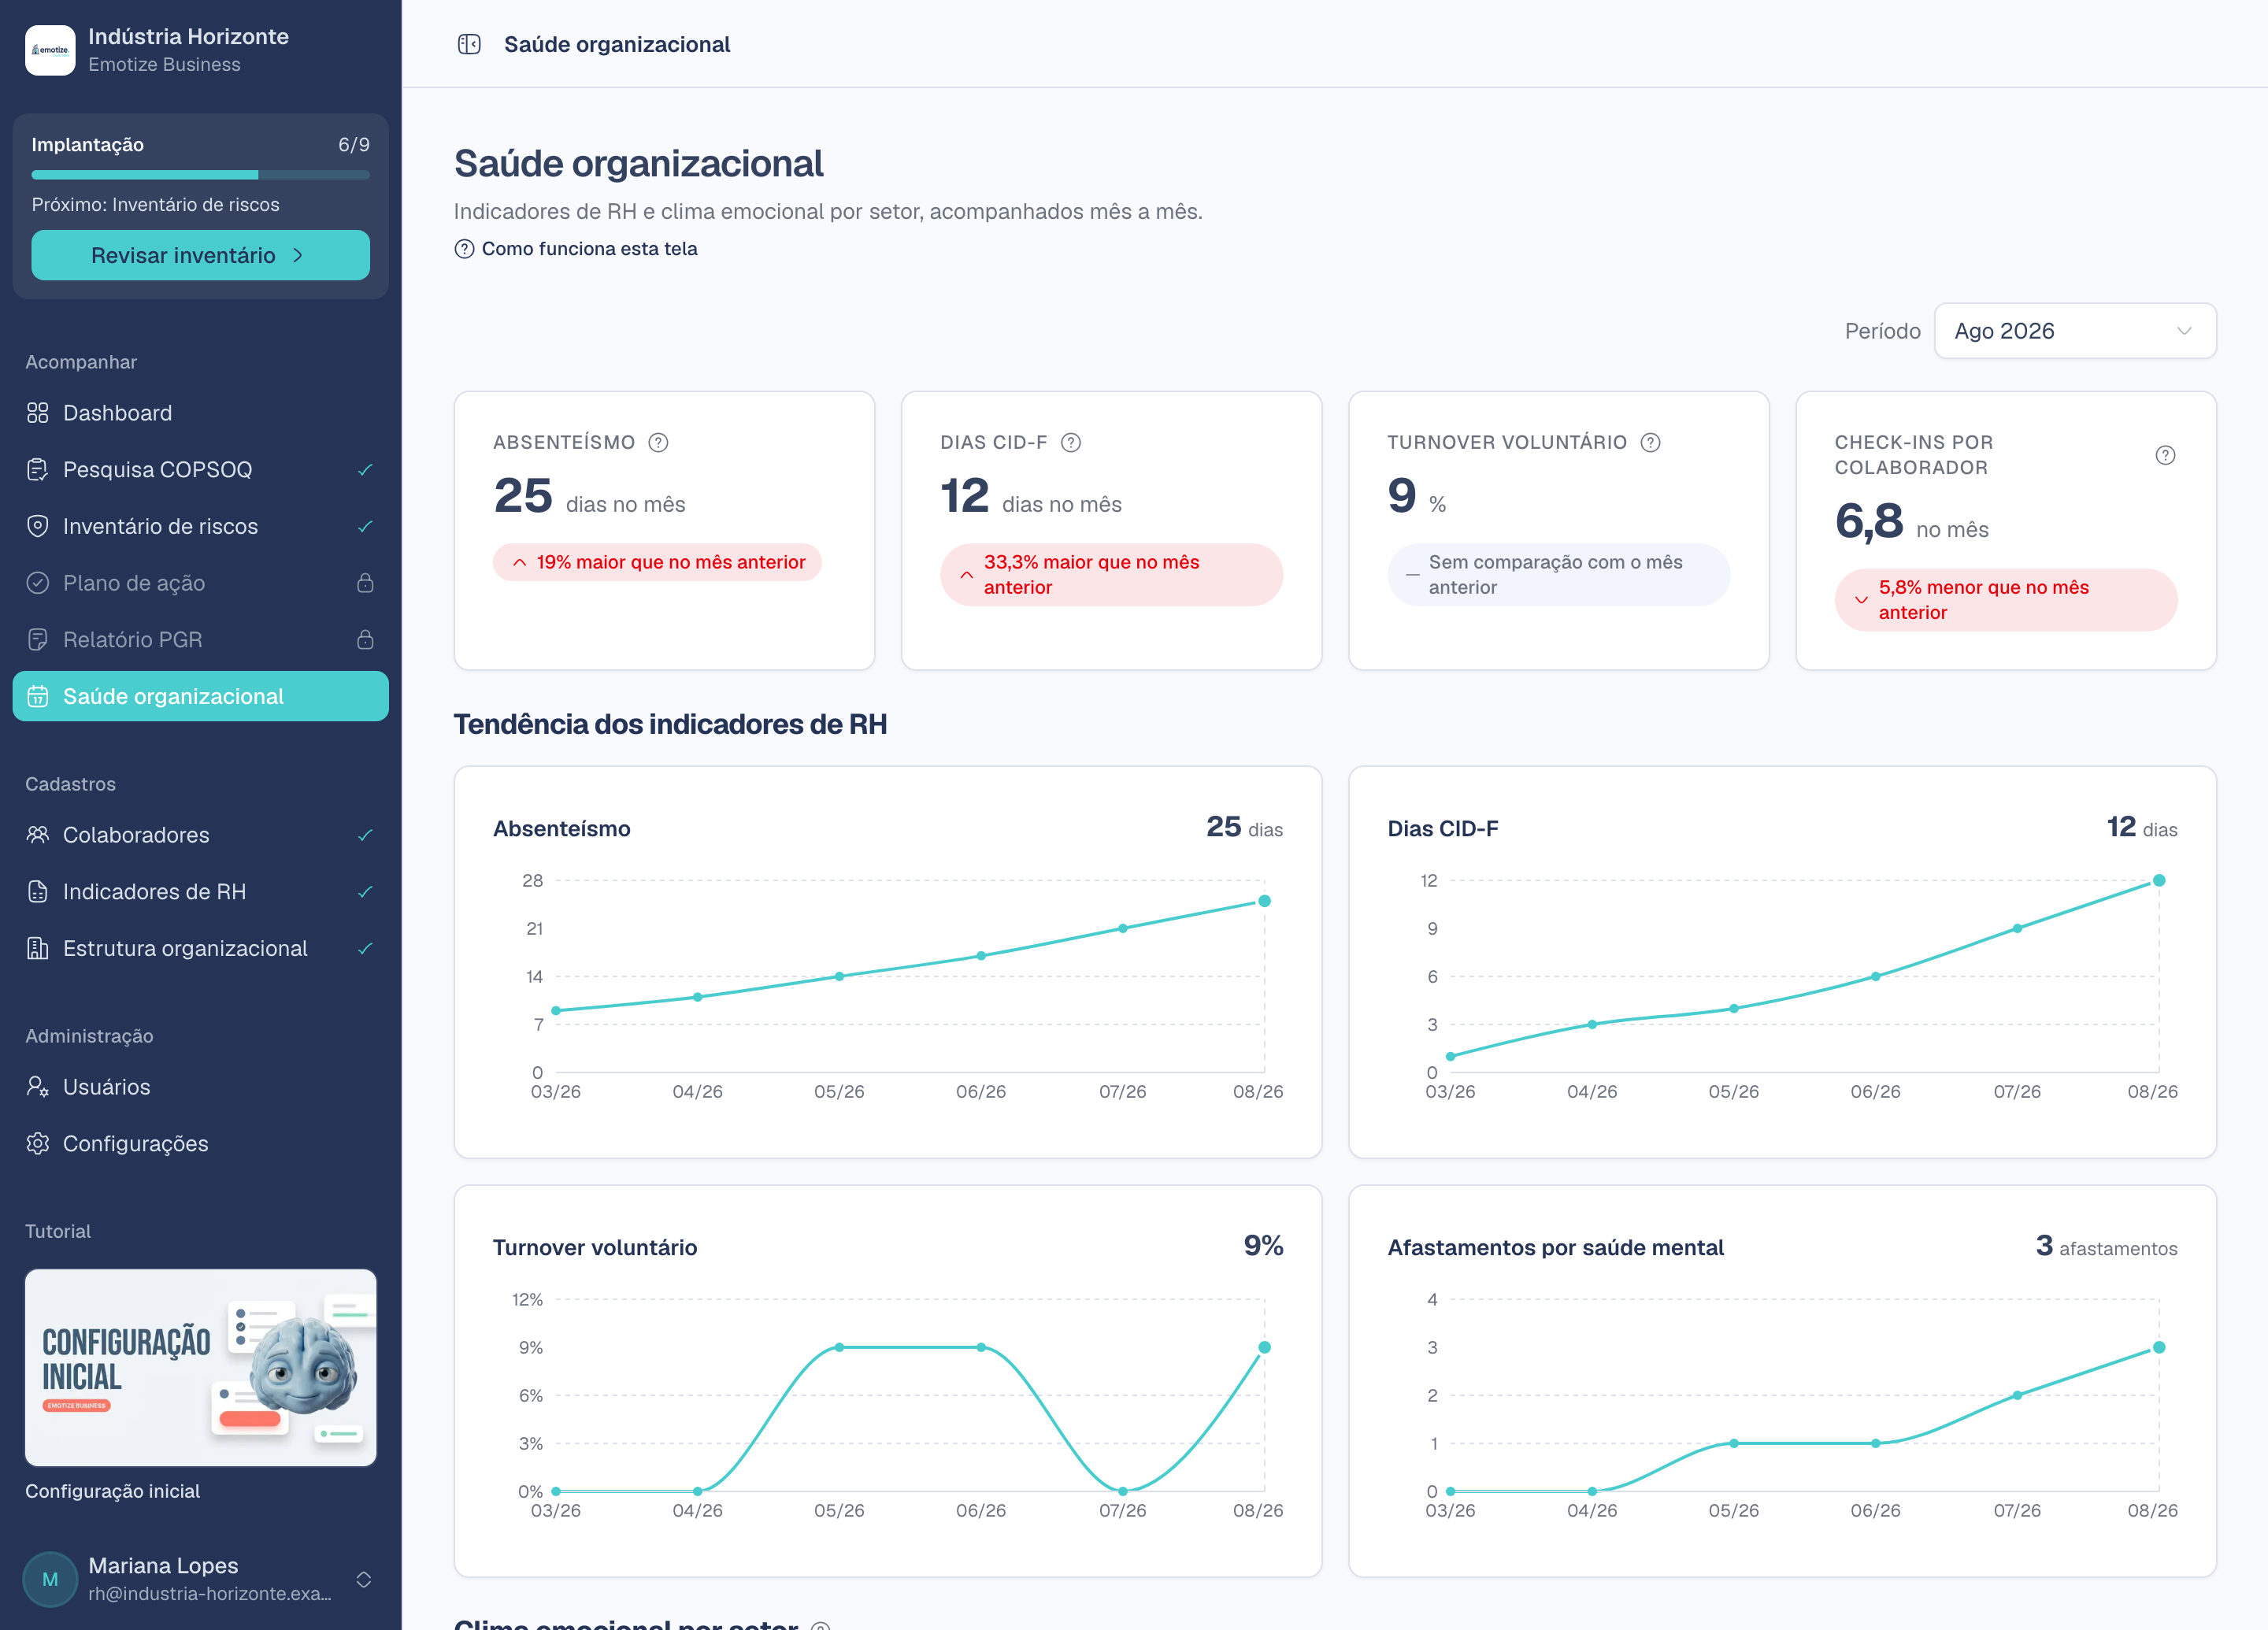Click the lock icon on Plano de ação
The height and width of the screenshot is (1630, 2268).
click(x=365, y=583)
